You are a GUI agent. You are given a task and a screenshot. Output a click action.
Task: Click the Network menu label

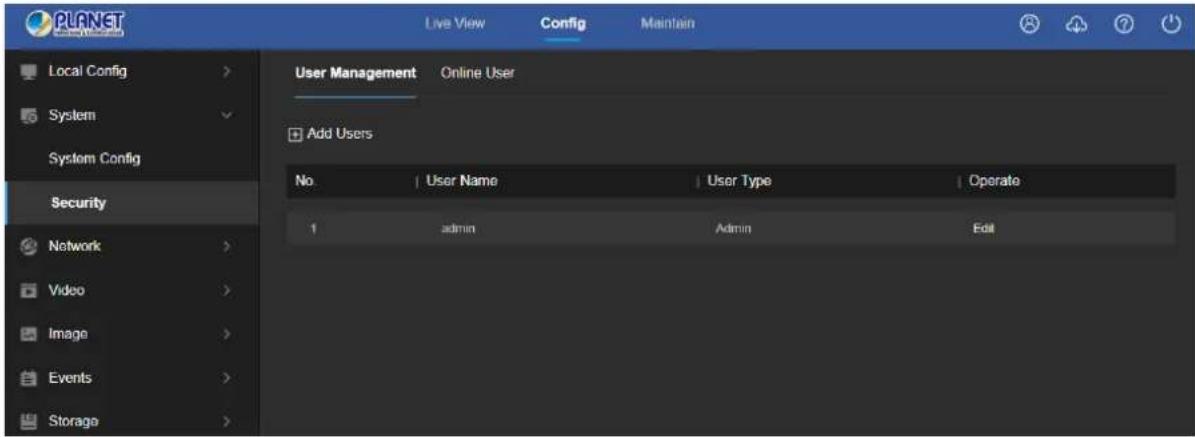point(74,246)
